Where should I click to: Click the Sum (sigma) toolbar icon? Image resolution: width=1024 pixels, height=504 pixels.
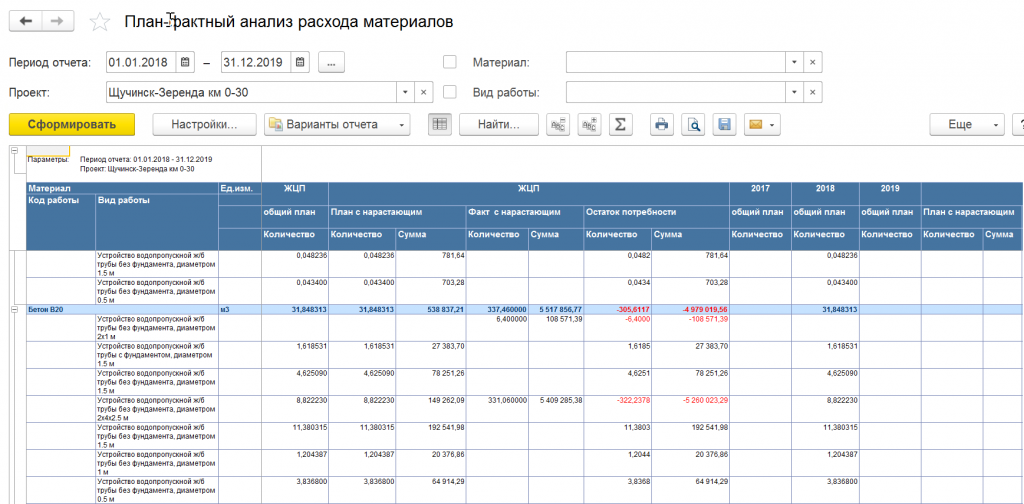(620, 124)
